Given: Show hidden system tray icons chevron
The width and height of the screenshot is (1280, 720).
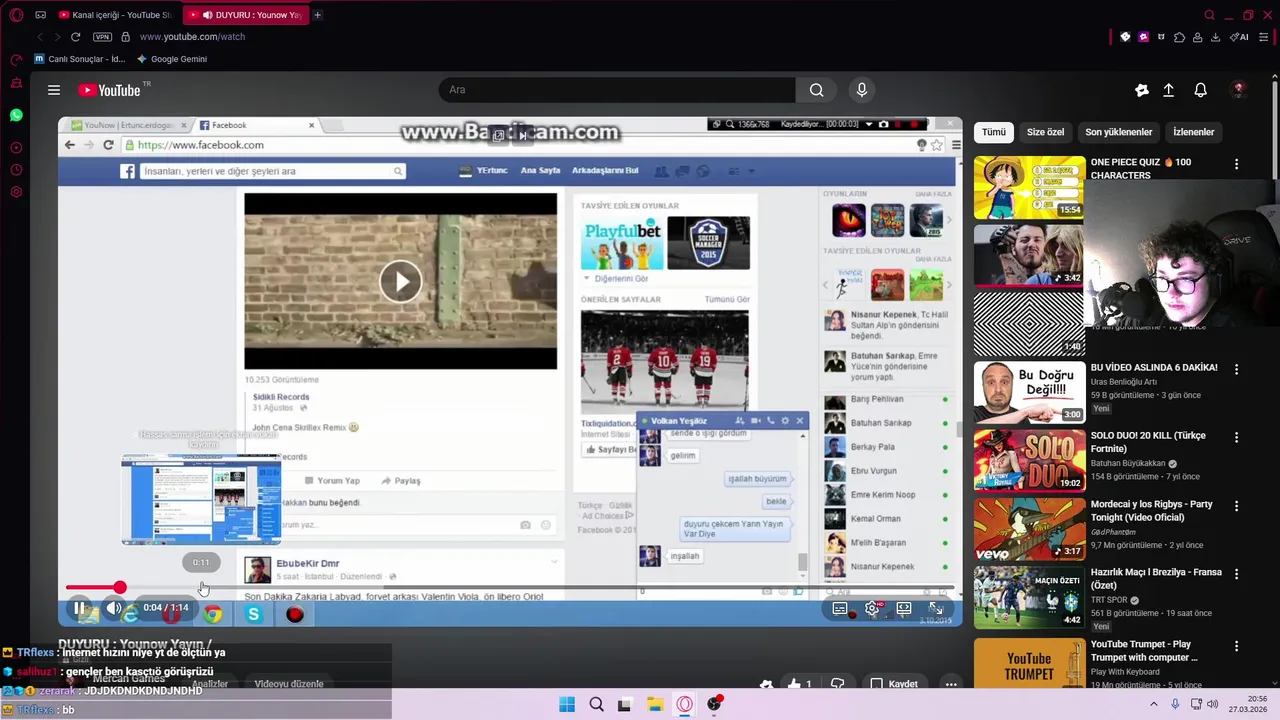Looking at the screenshot, I should point(1153,704).
